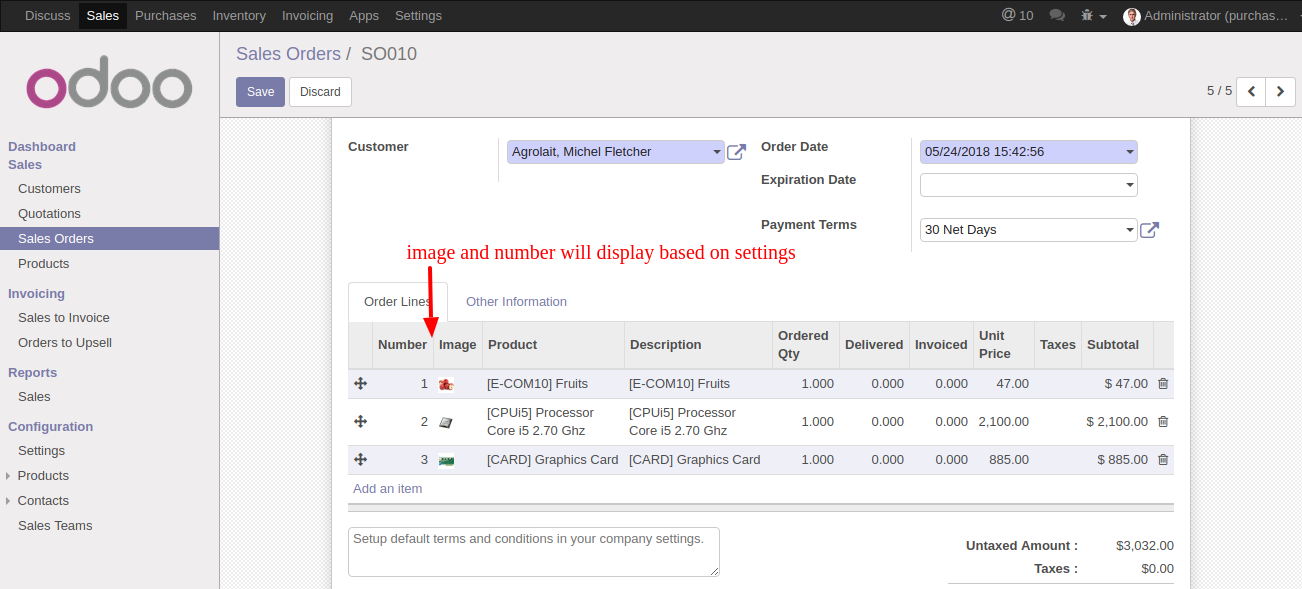Open external link for Payment Terms
The height and width of the screenshot is (589, 1302).
(x=1150, y=230)
